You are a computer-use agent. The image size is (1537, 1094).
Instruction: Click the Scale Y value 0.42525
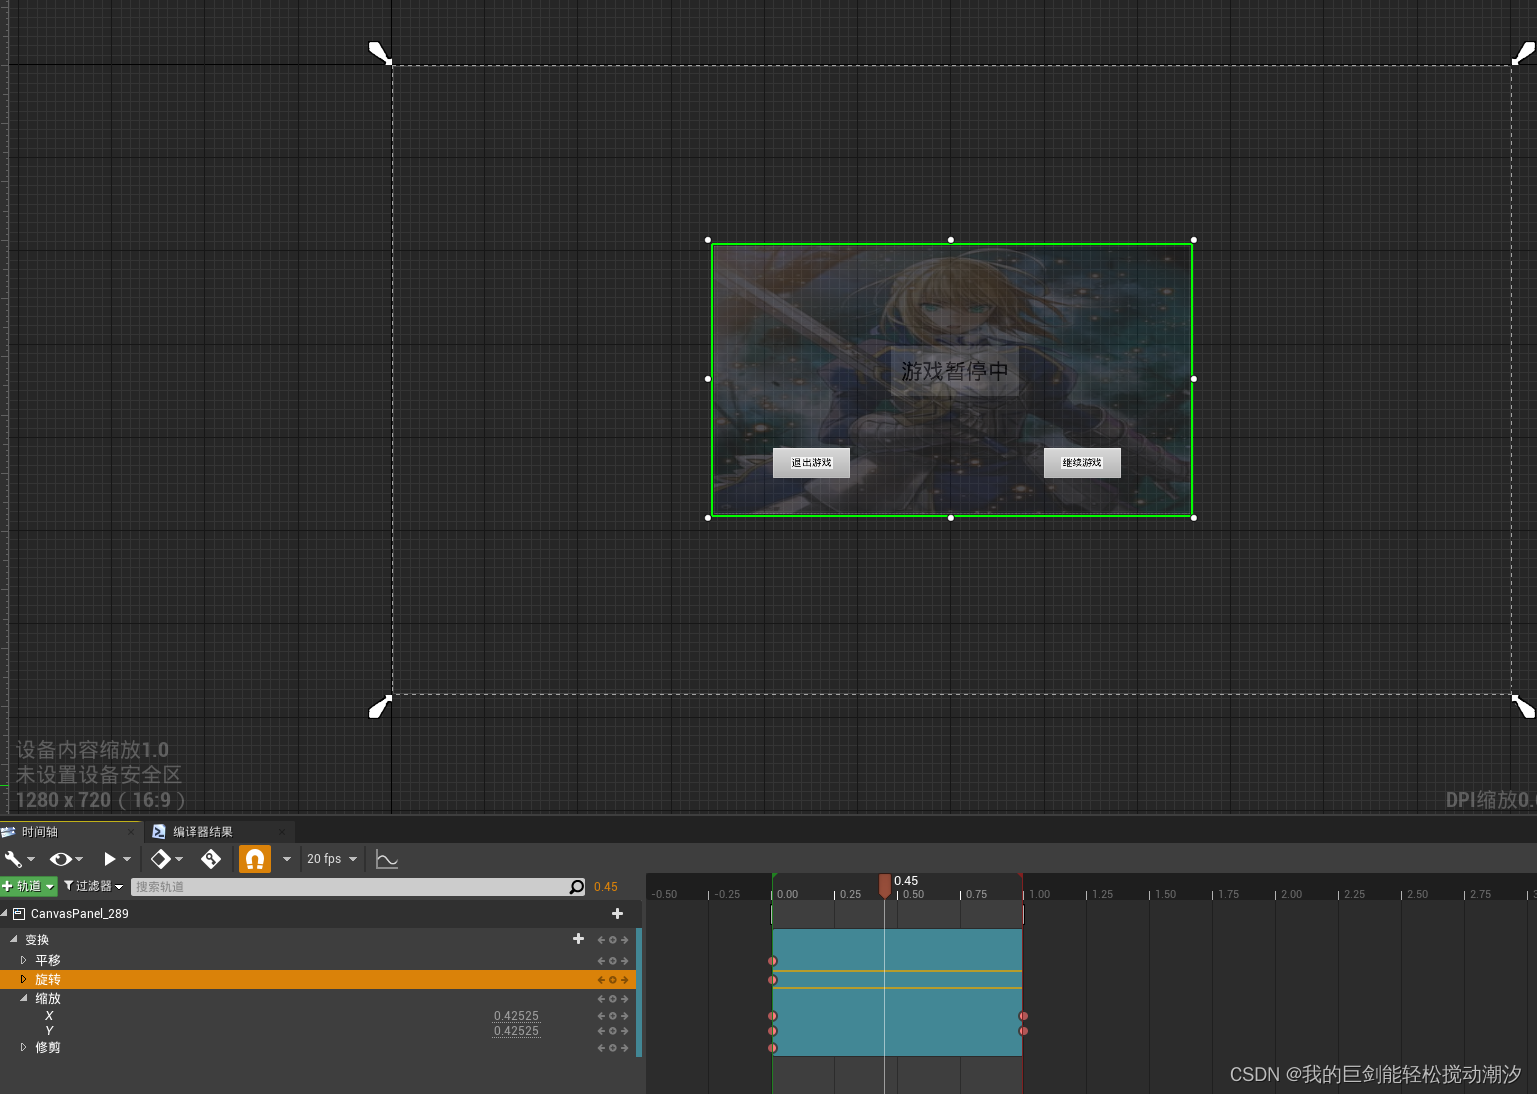pos(516,1031)
